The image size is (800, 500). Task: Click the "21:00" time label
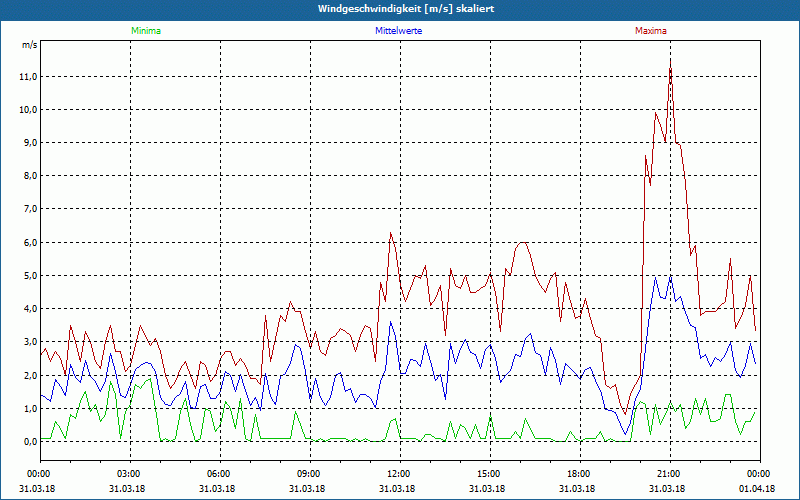click(670, 474)
